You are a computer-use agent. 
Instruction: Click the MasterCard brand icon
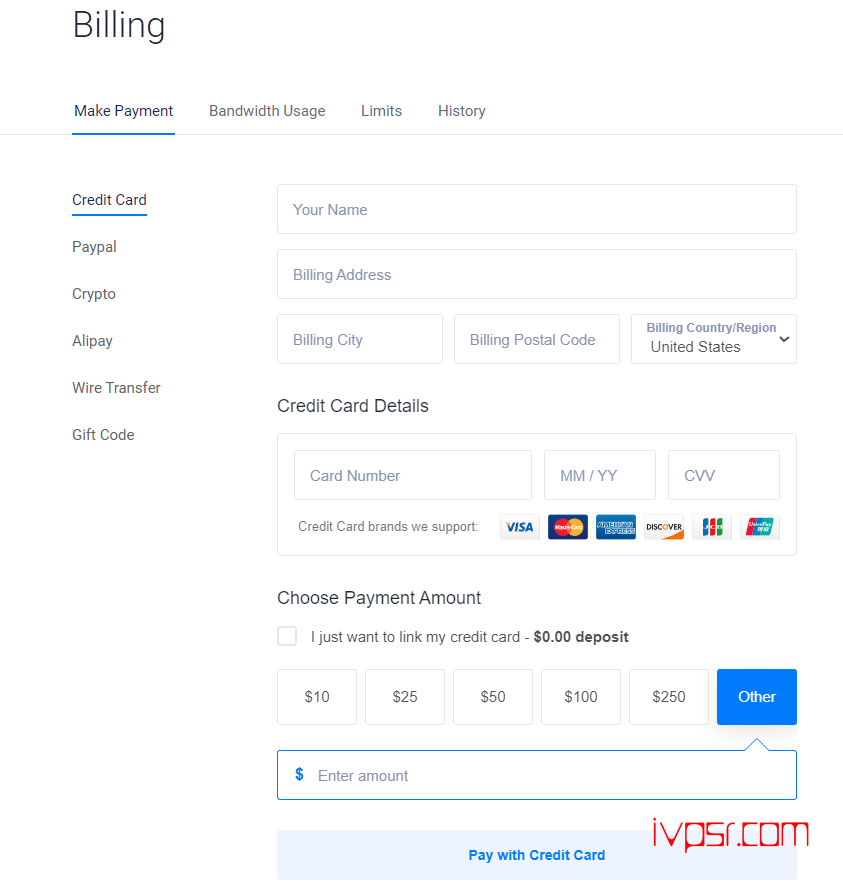[x=567, y=527]
